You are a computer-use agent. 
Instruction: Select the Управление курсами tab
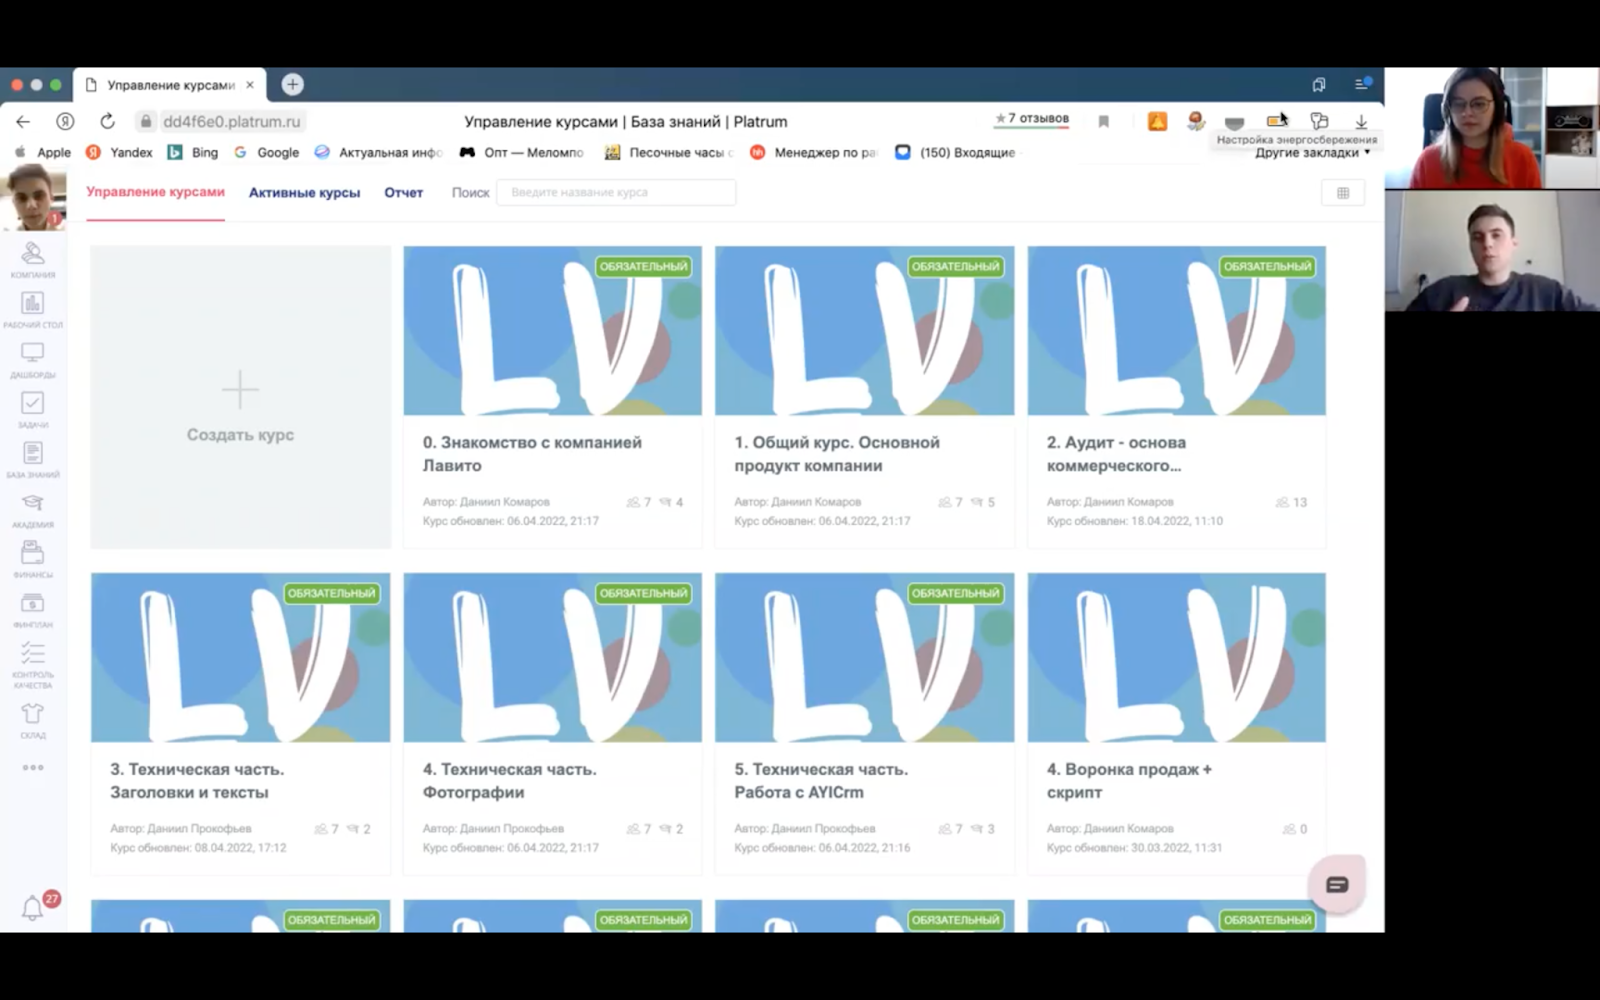point(155,192)
